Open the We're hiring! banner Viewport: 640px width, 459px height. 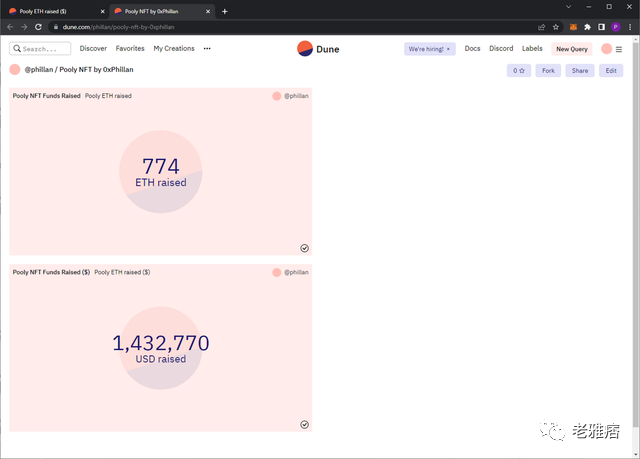click(426, 49)
